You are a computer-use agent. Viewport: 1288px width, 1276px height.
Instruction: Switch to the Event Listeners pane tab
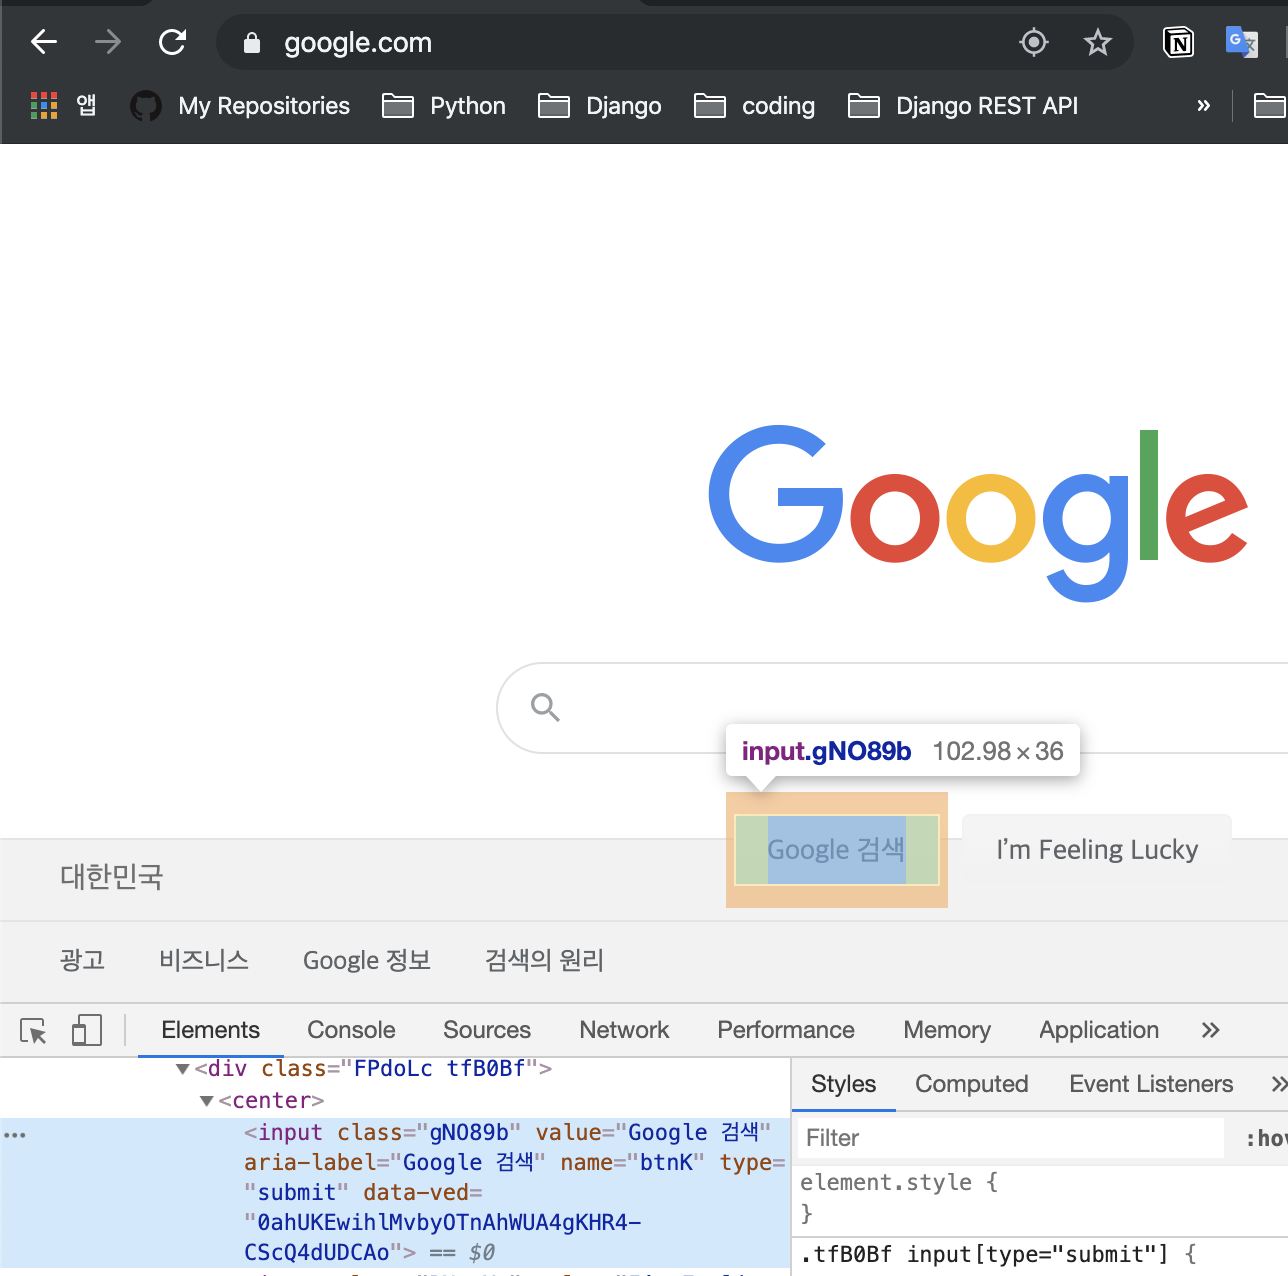tap(1151, 1084)
